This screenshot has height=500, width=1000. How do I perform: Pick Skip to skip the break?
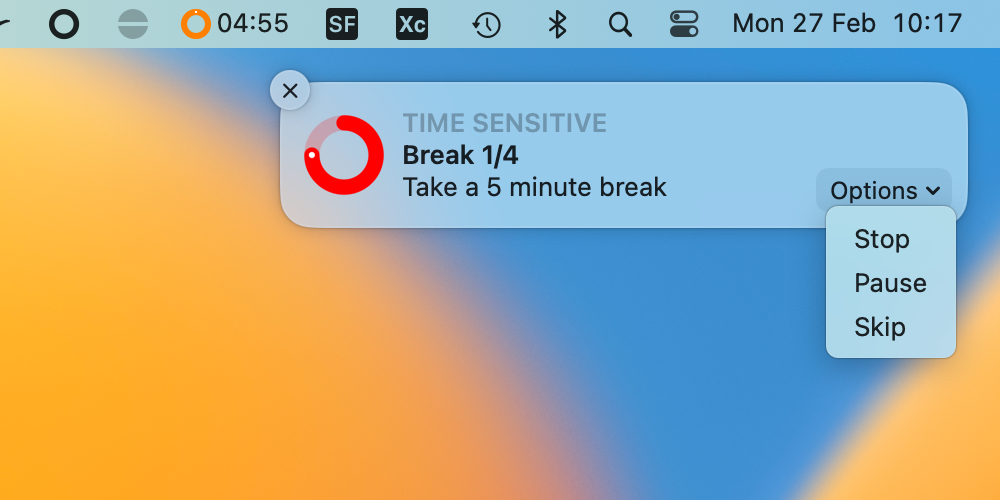point(880,327)
